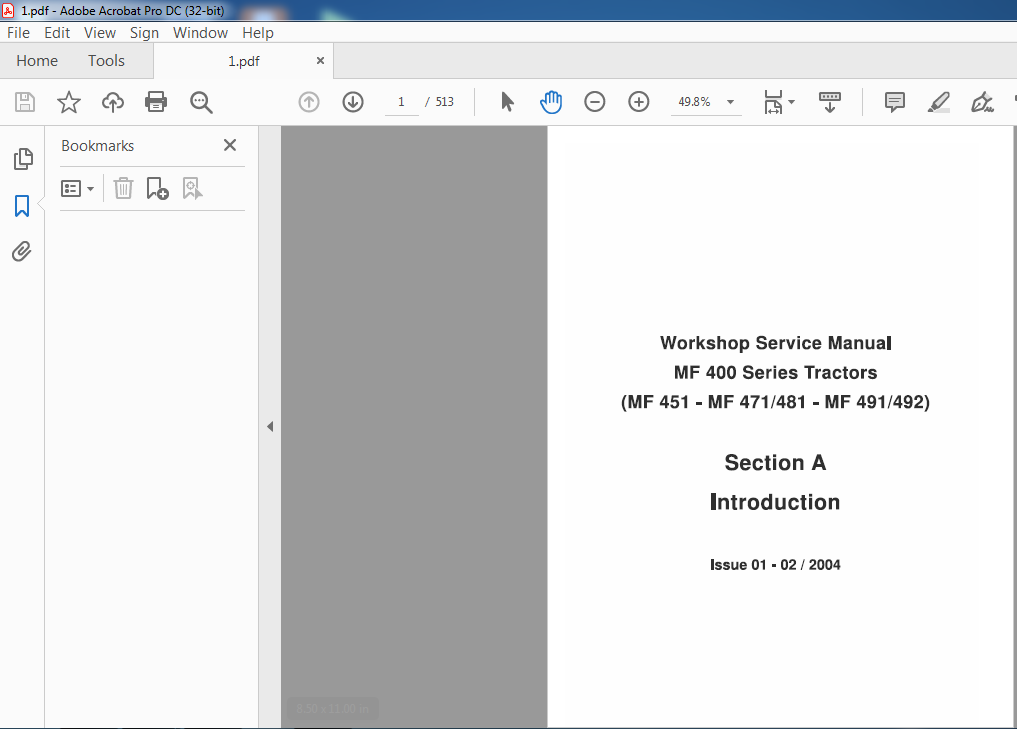This screenshot has height=729, width=1017.
Task: Open the page fit options arrow
Action: [791, 102]
